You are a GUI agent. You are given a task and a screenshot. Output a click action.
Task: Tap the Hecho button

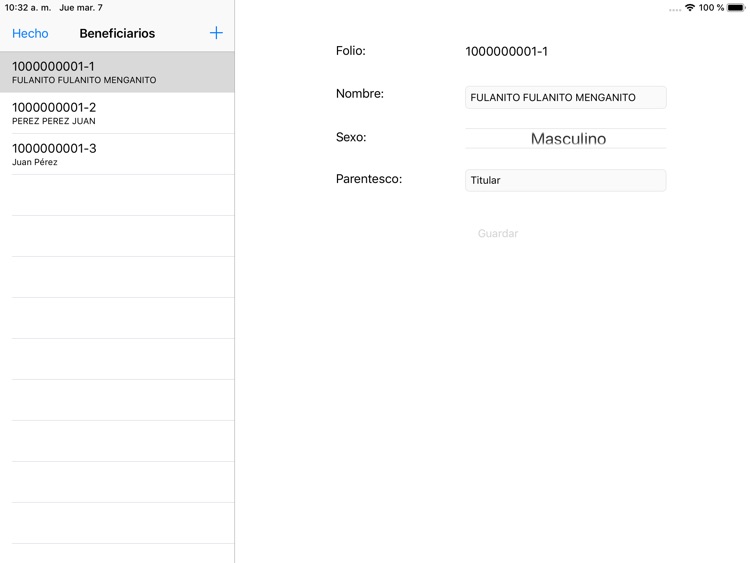click(x=30, y=33)
